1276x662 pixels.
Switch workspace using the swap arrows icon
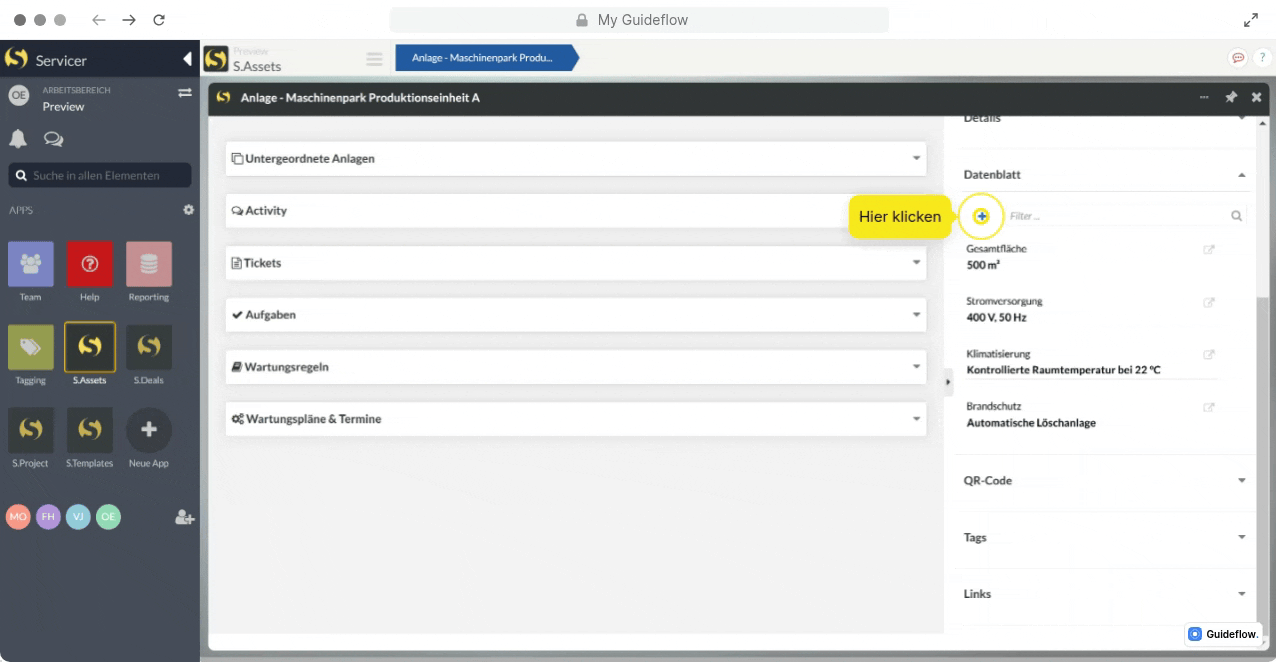pyautogui.click(x=184, y=92)
